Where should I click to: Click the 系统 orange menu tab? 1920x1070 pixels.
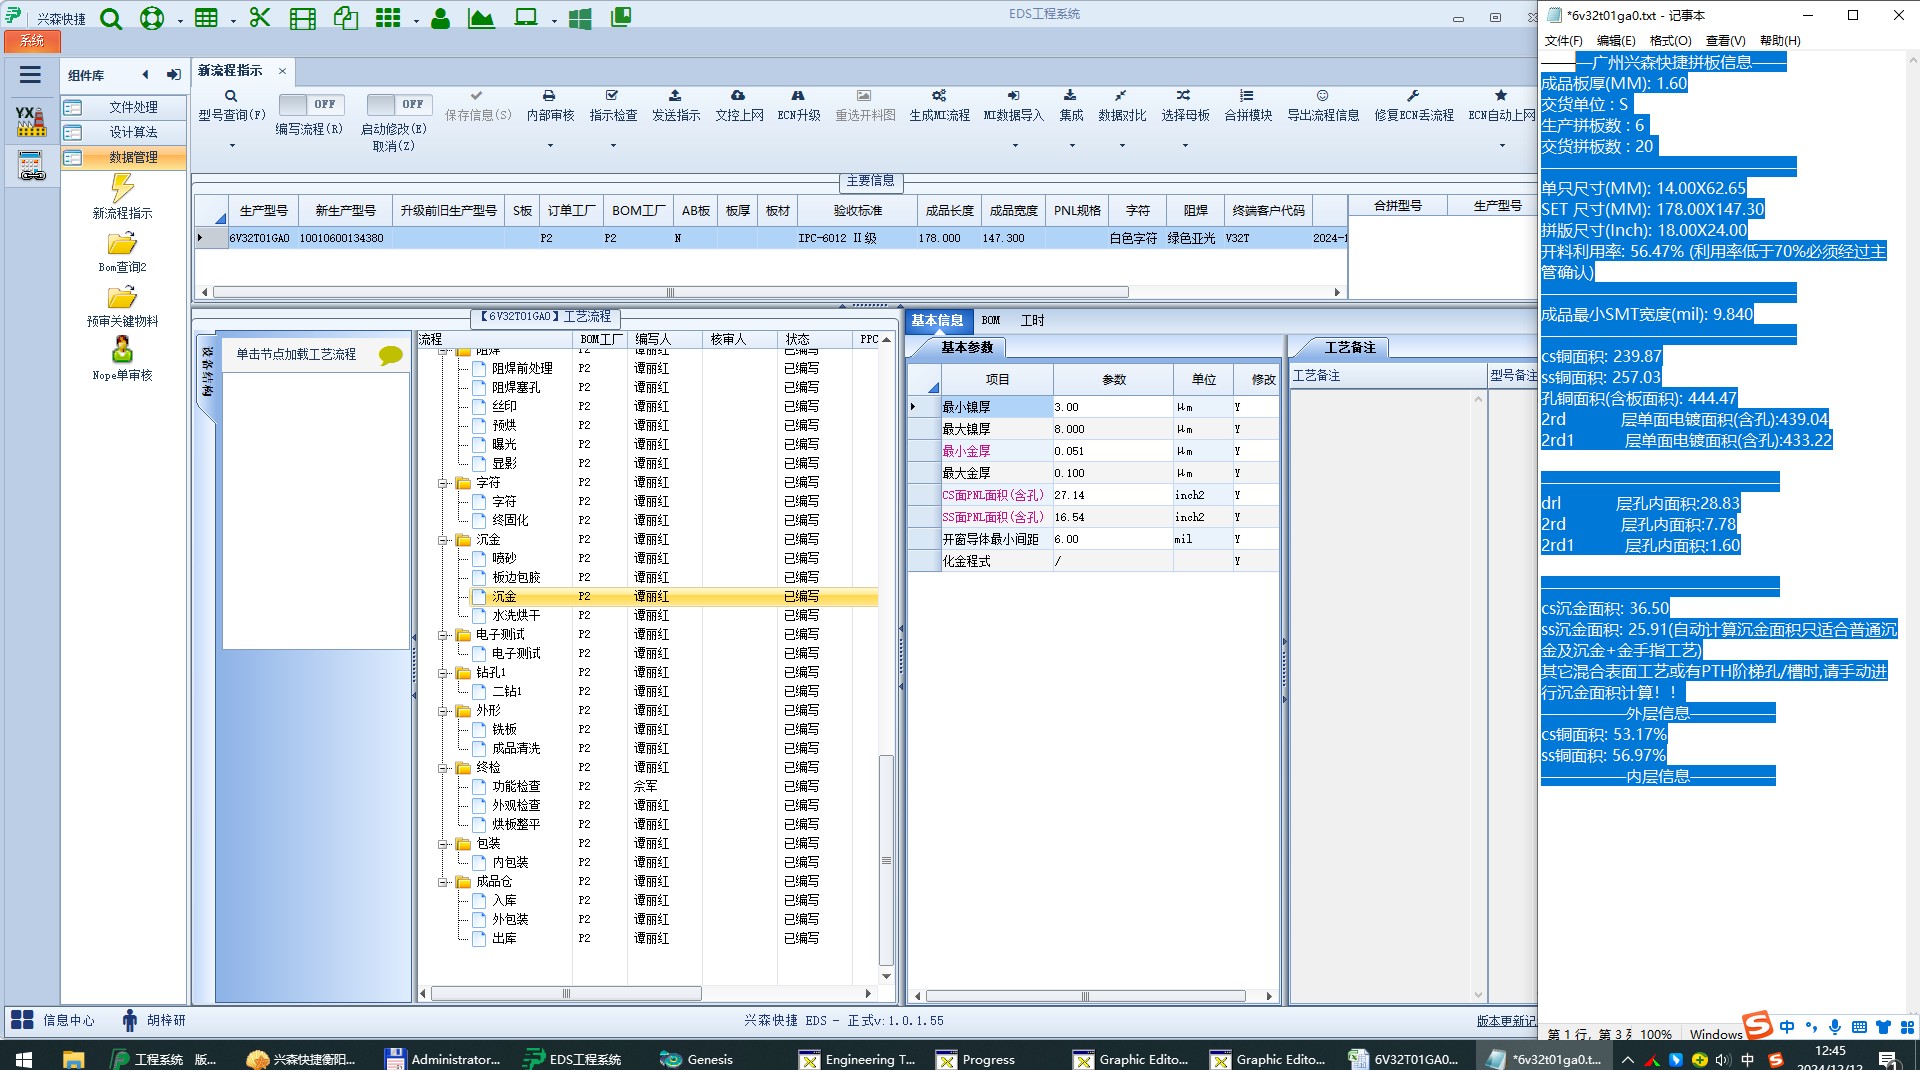(32, 40)
